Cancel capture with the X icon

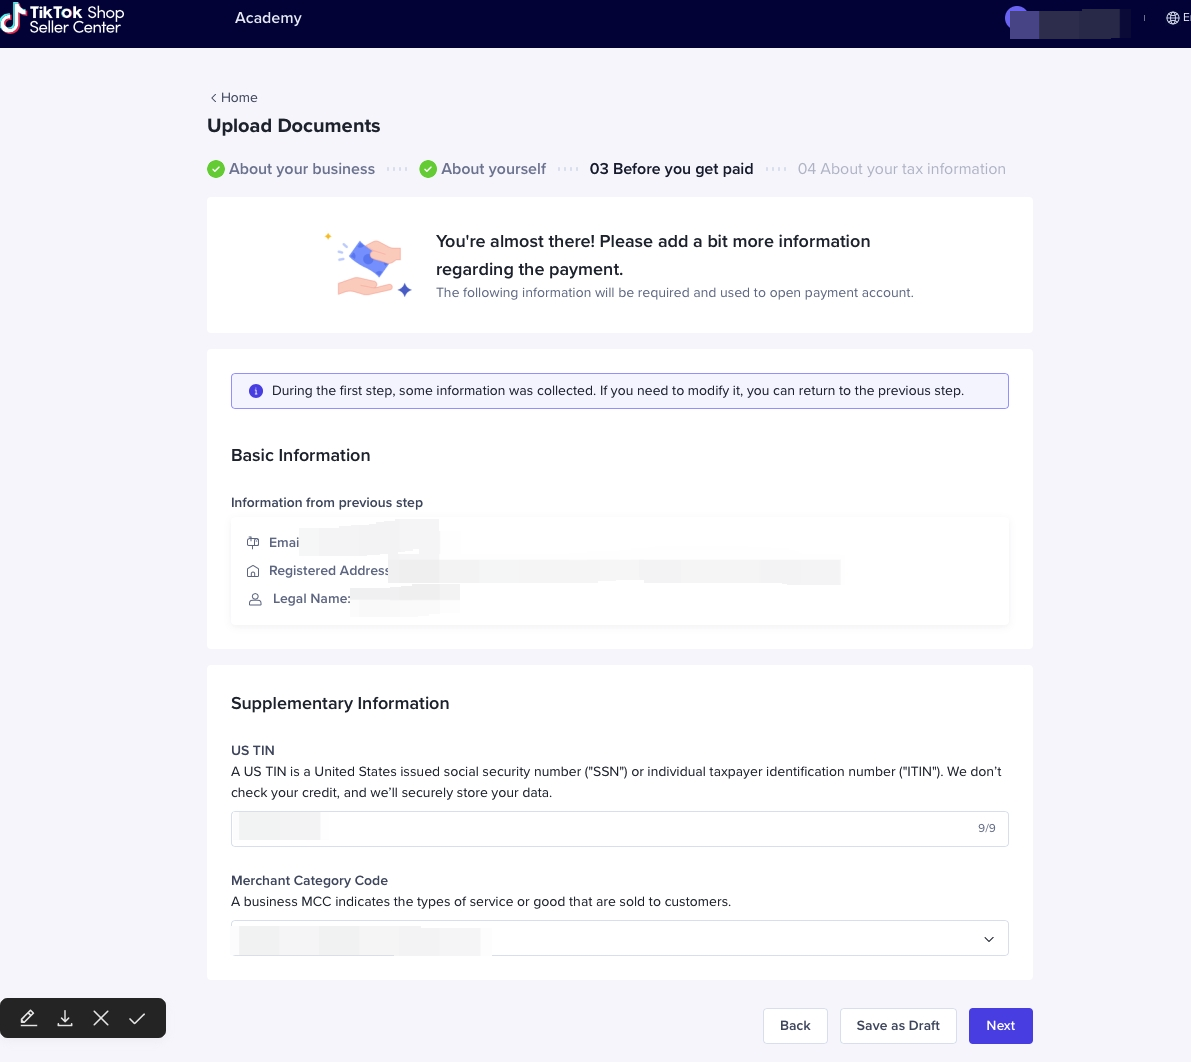(101, 1018)
